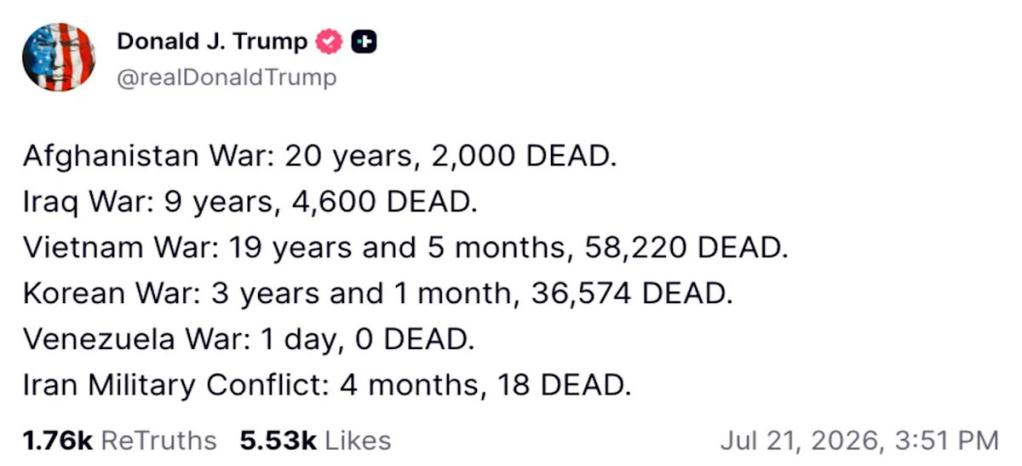Click the 3:51 PM time text
Viewport: 1022px width, 466px height.
[x=942, y=441]
